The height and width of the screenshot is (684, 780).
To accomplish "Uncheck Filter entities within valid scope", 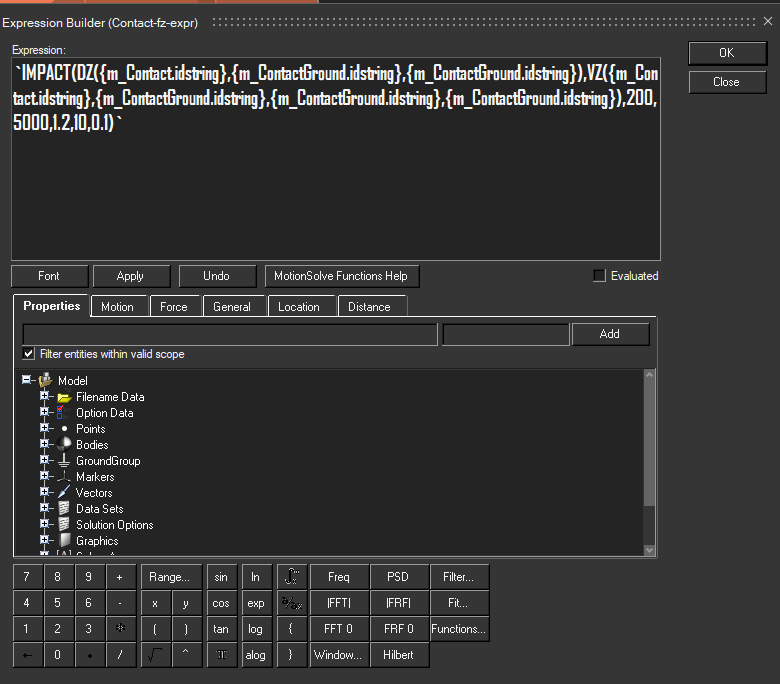I will 29,354.
